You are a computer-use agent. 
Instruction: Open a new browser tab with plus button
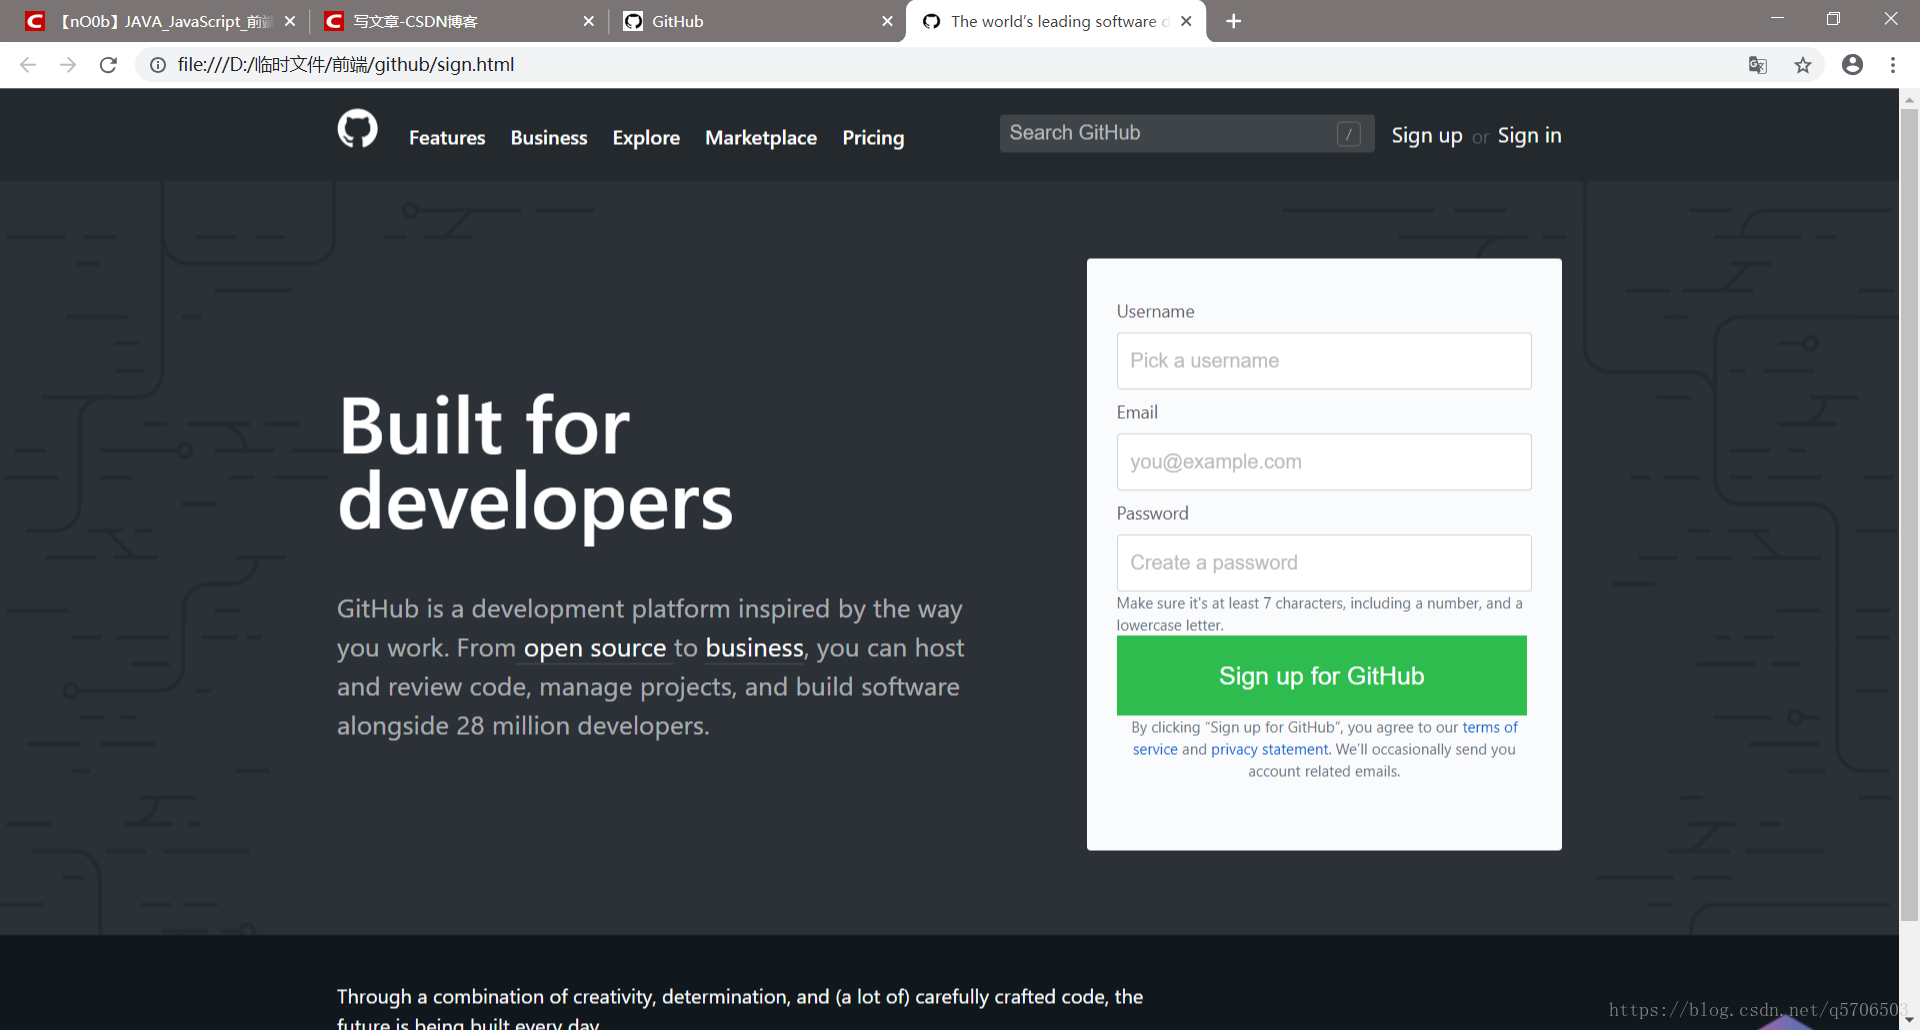[1234, 21]
